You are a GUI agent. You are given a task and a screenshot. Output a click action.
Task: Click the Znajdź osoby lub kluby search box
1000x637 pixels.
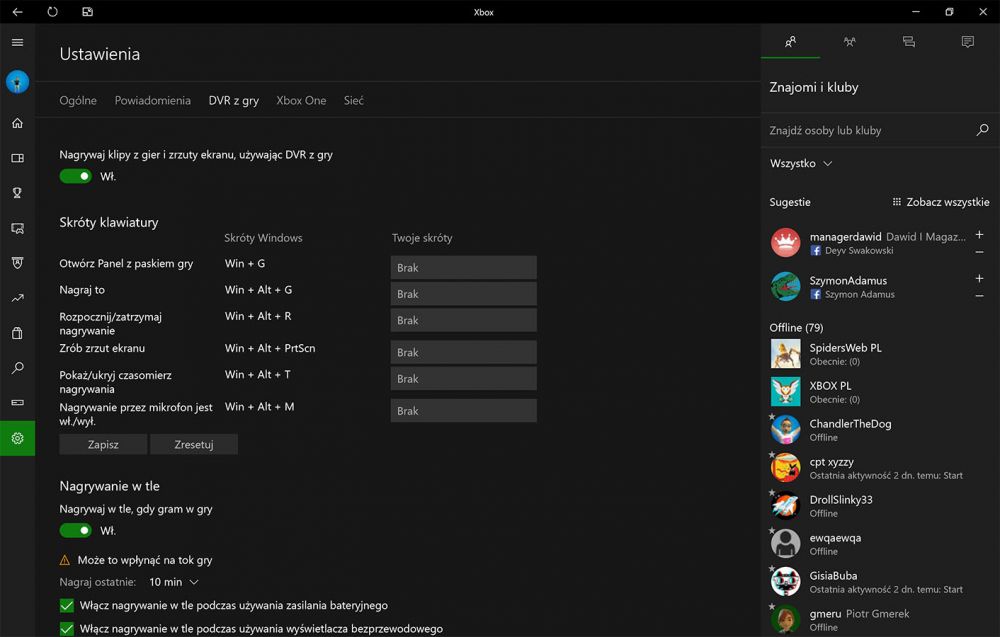(871, 130)
